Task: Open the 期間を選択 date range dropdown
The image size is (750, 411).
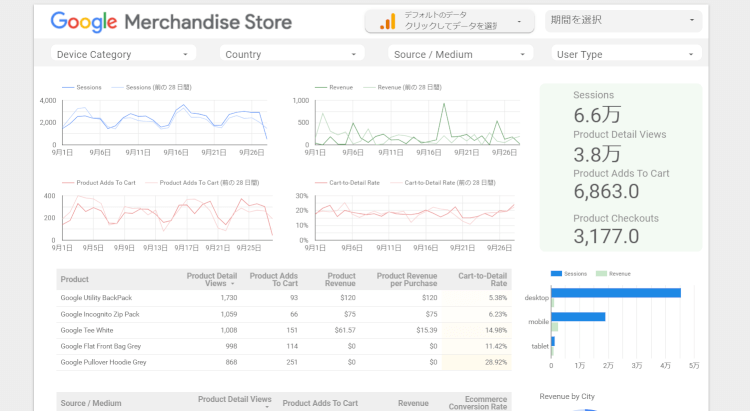Action: click(x=623, y=21)
